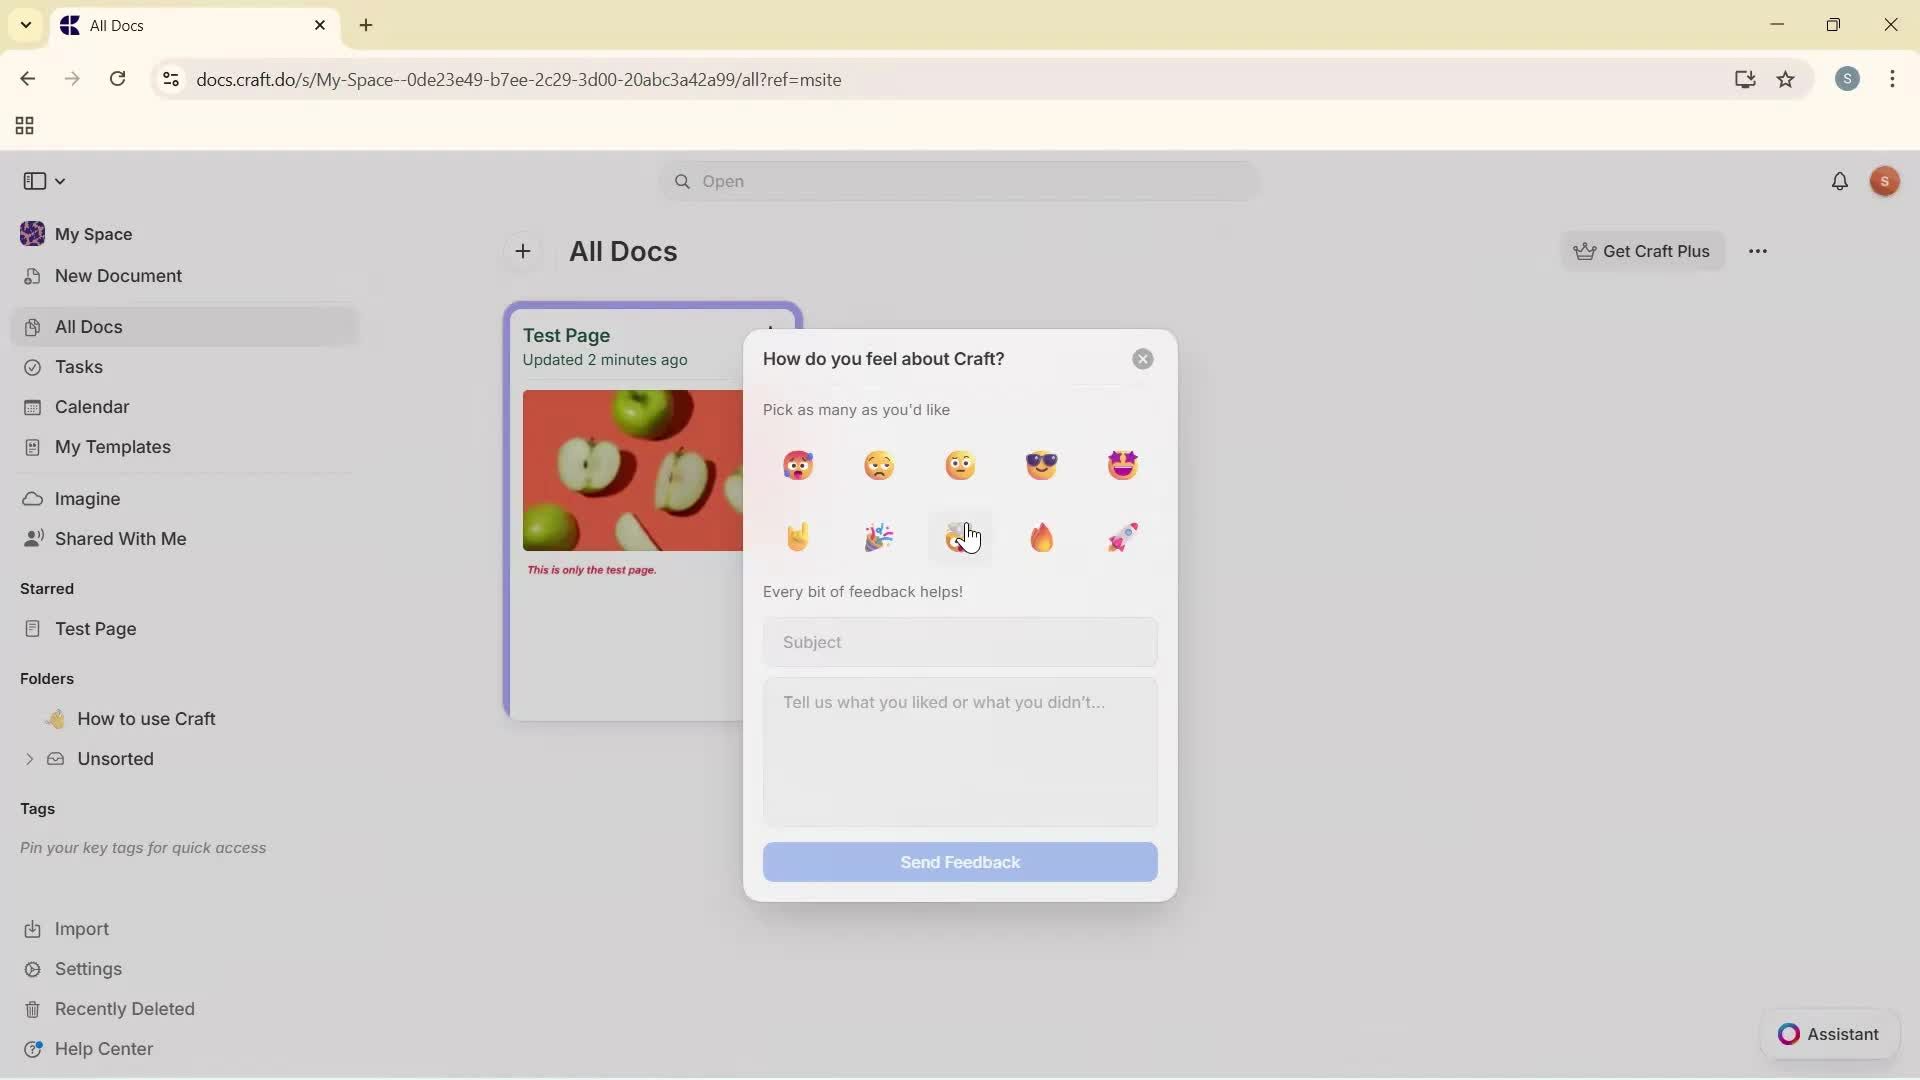Toggle the star-struck emoji
The height and width of the screenshot is (1080, 1920).
click(1122, 464)
